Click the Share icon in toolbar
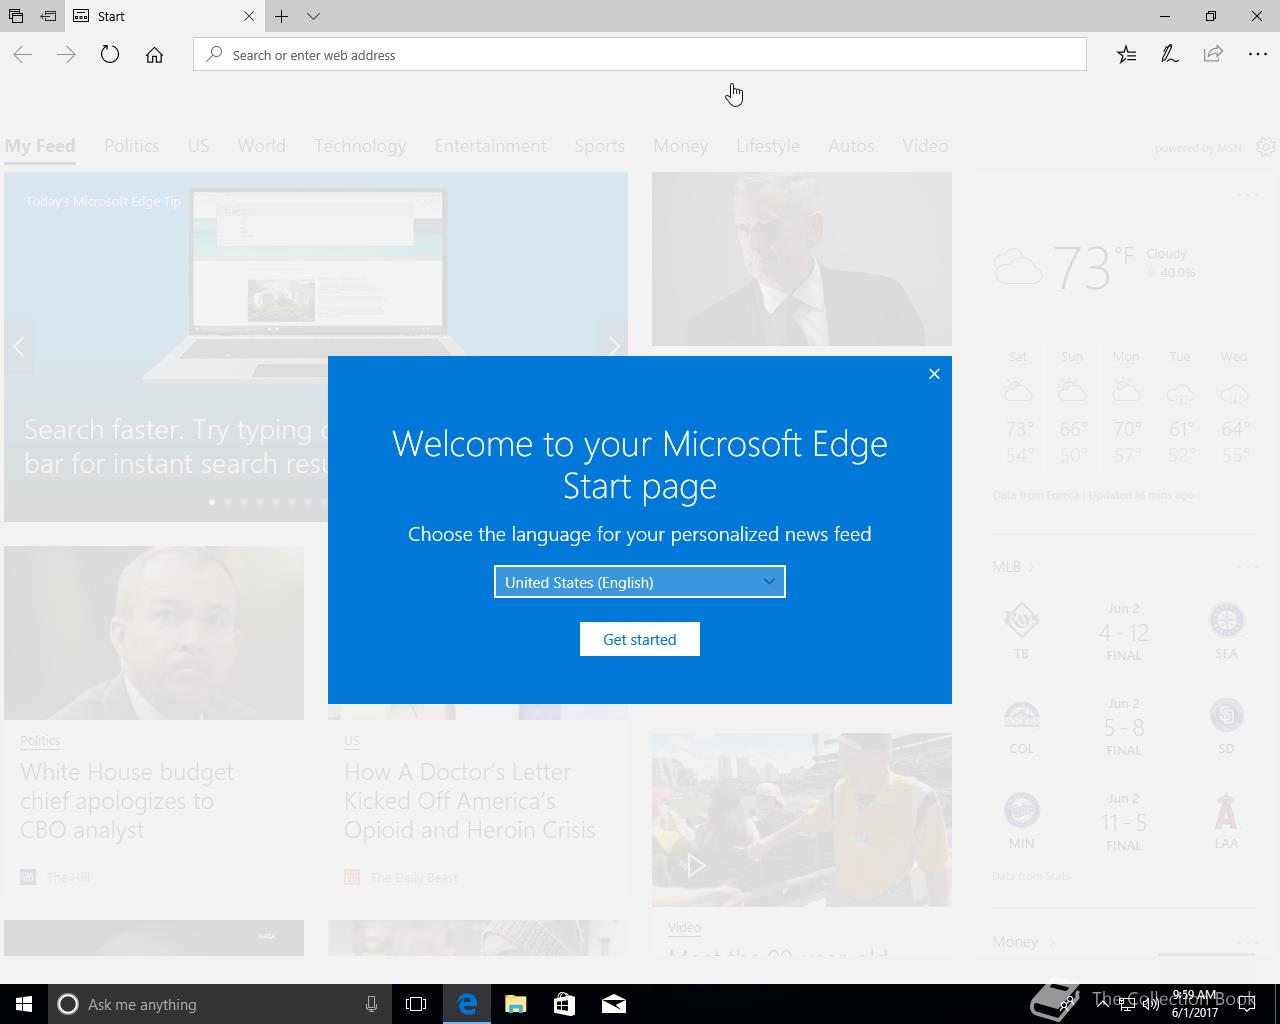 click(1213, 55)
